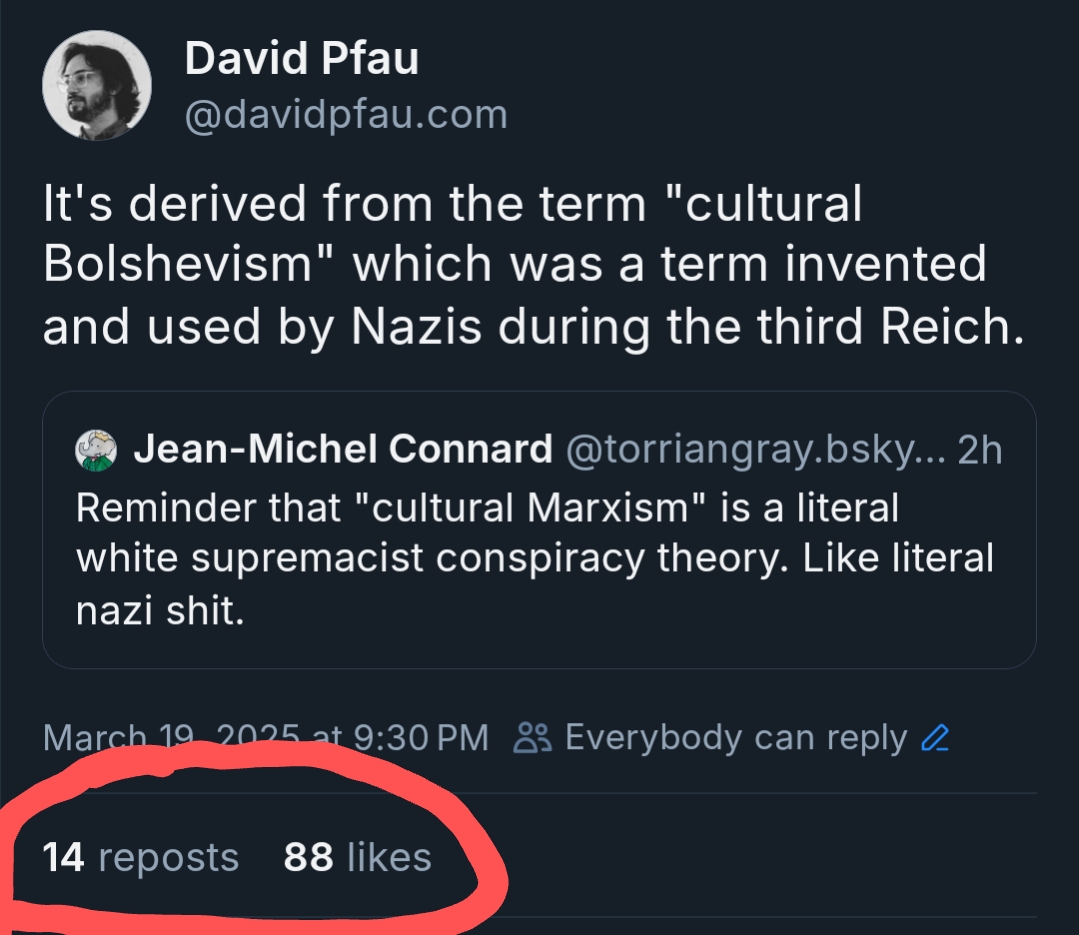Click the 2h timestamp on quoted post
The height and width of the screenshot is (935, 1079).
click(979, 450)
